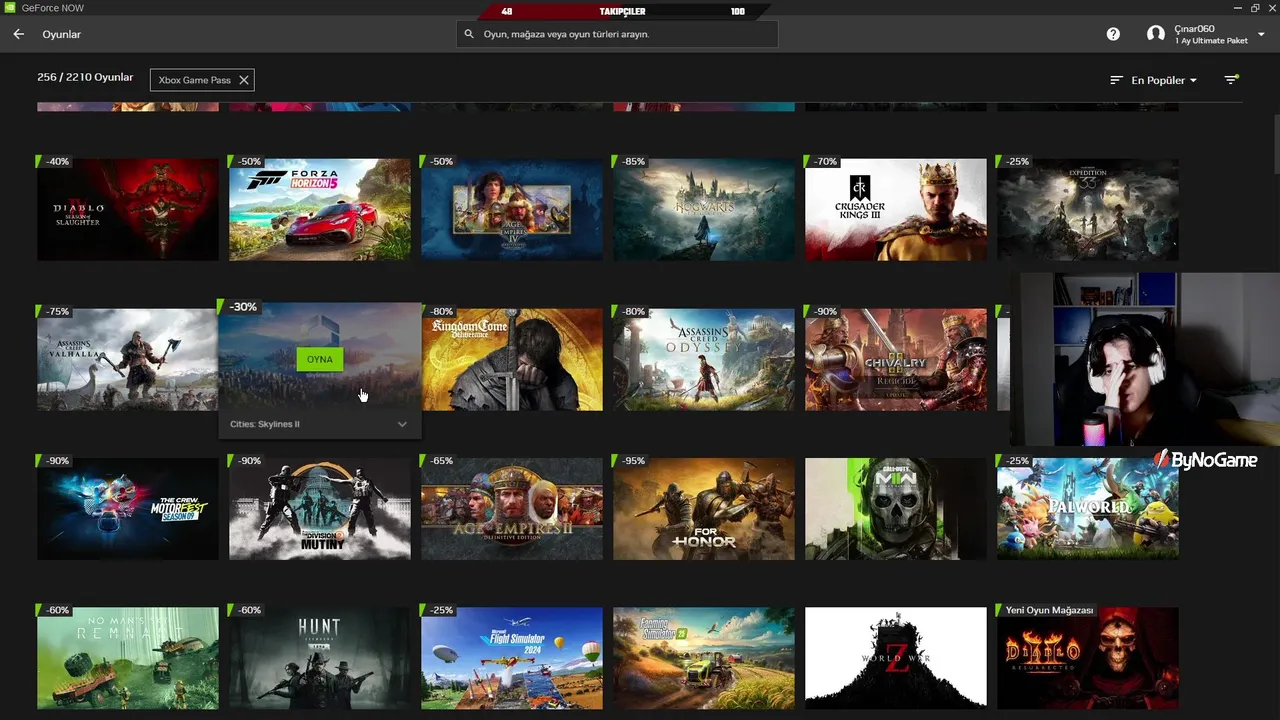Screen dimensions: 1280x720
Task: Click the 1 Ay Ultimate Paket label
Action: 1211,41
